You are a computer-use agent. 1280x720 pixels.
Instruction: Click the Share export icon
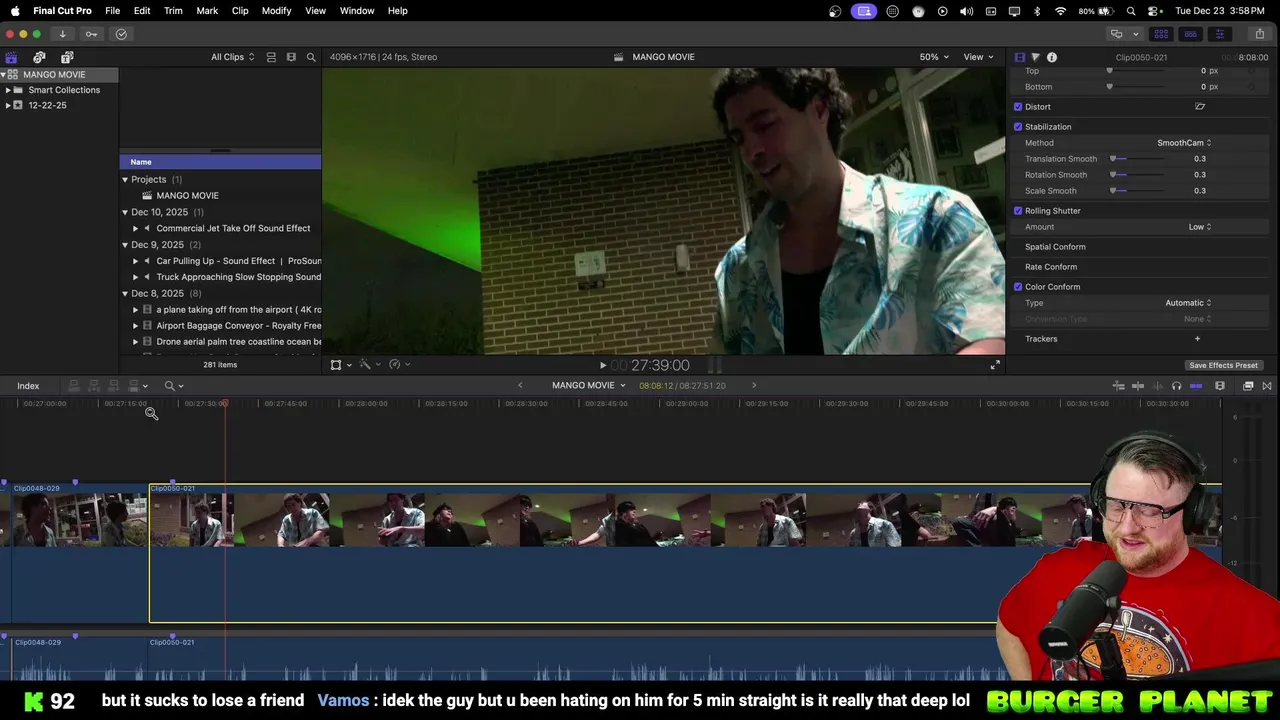pos(1259,34)
